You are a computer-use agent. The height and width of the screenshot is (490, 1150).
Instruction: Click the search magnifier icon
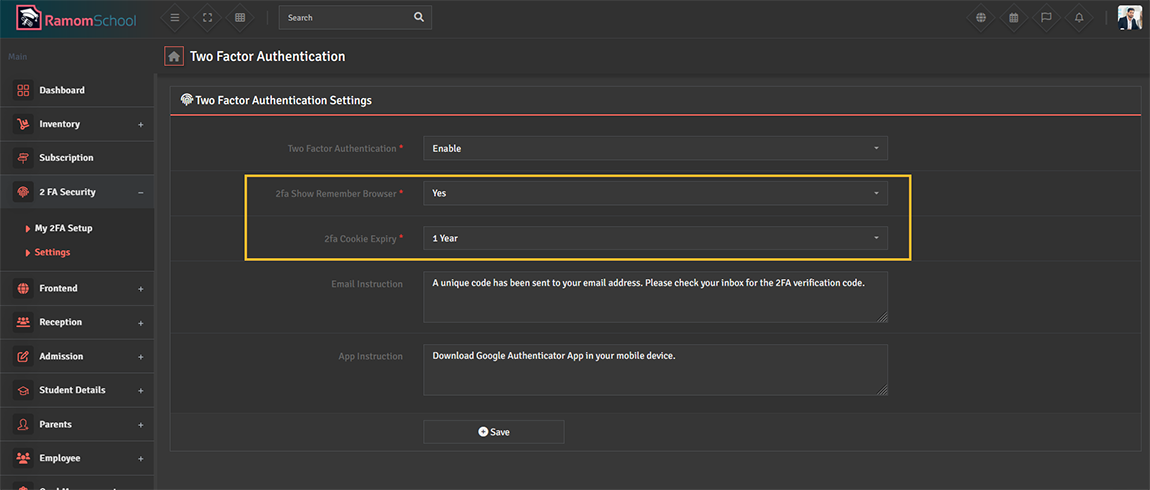coord(419,18)
